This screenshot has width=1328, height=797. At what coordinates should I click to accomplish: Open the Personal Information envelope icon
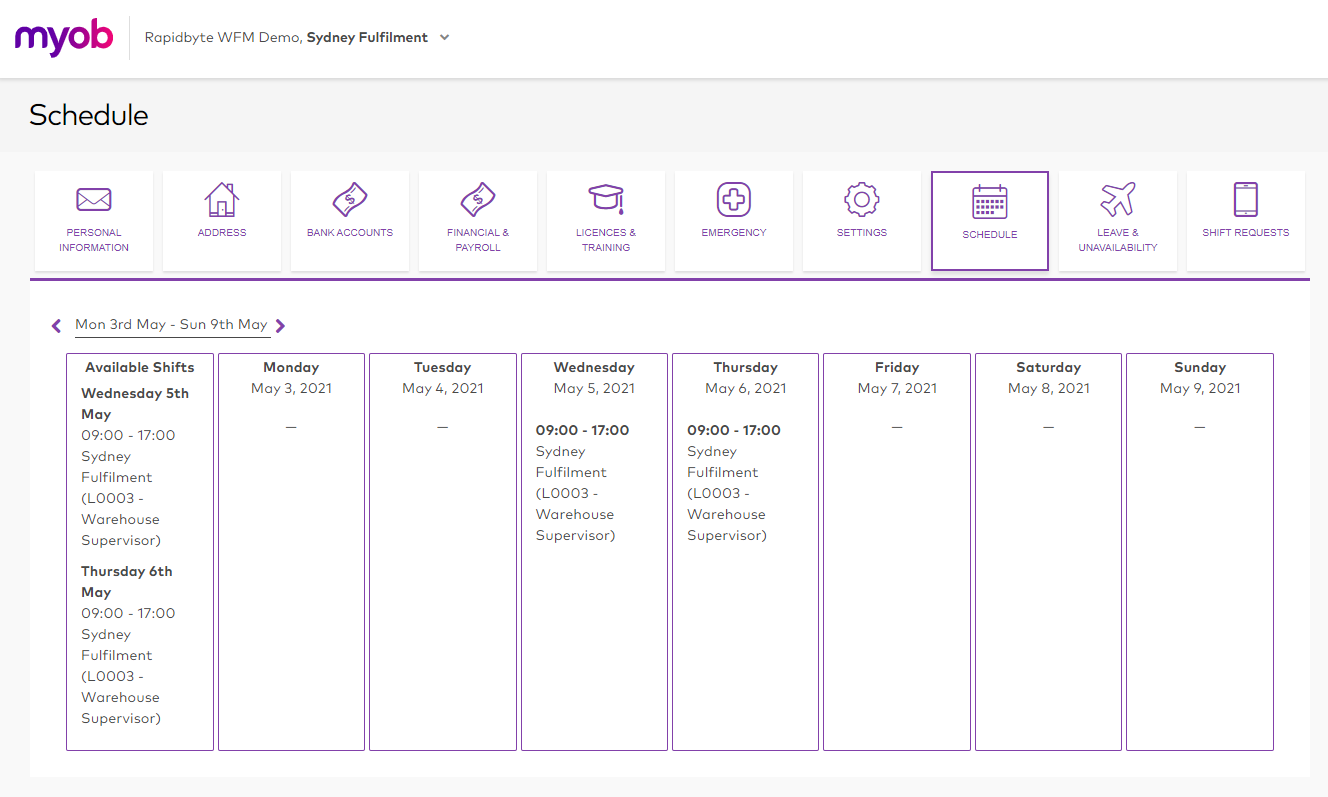tap(94, 200)
